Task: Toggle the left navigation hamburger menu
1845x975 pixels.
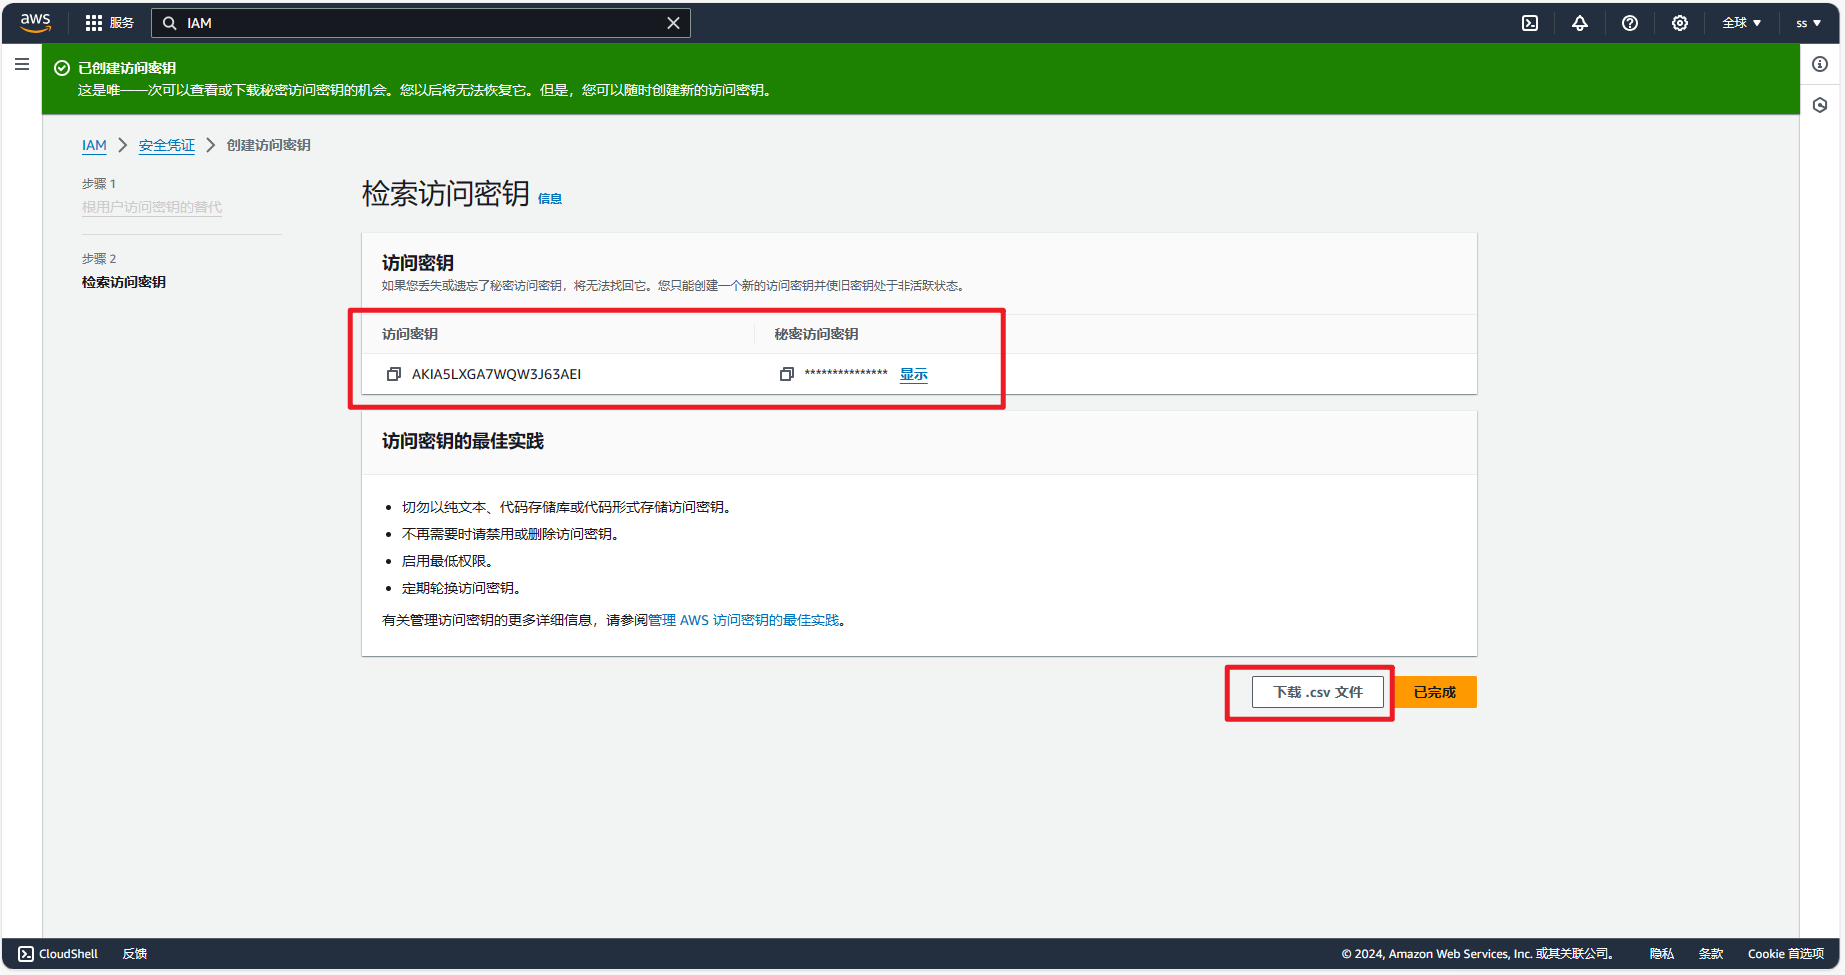Action: tap(22, 65)
